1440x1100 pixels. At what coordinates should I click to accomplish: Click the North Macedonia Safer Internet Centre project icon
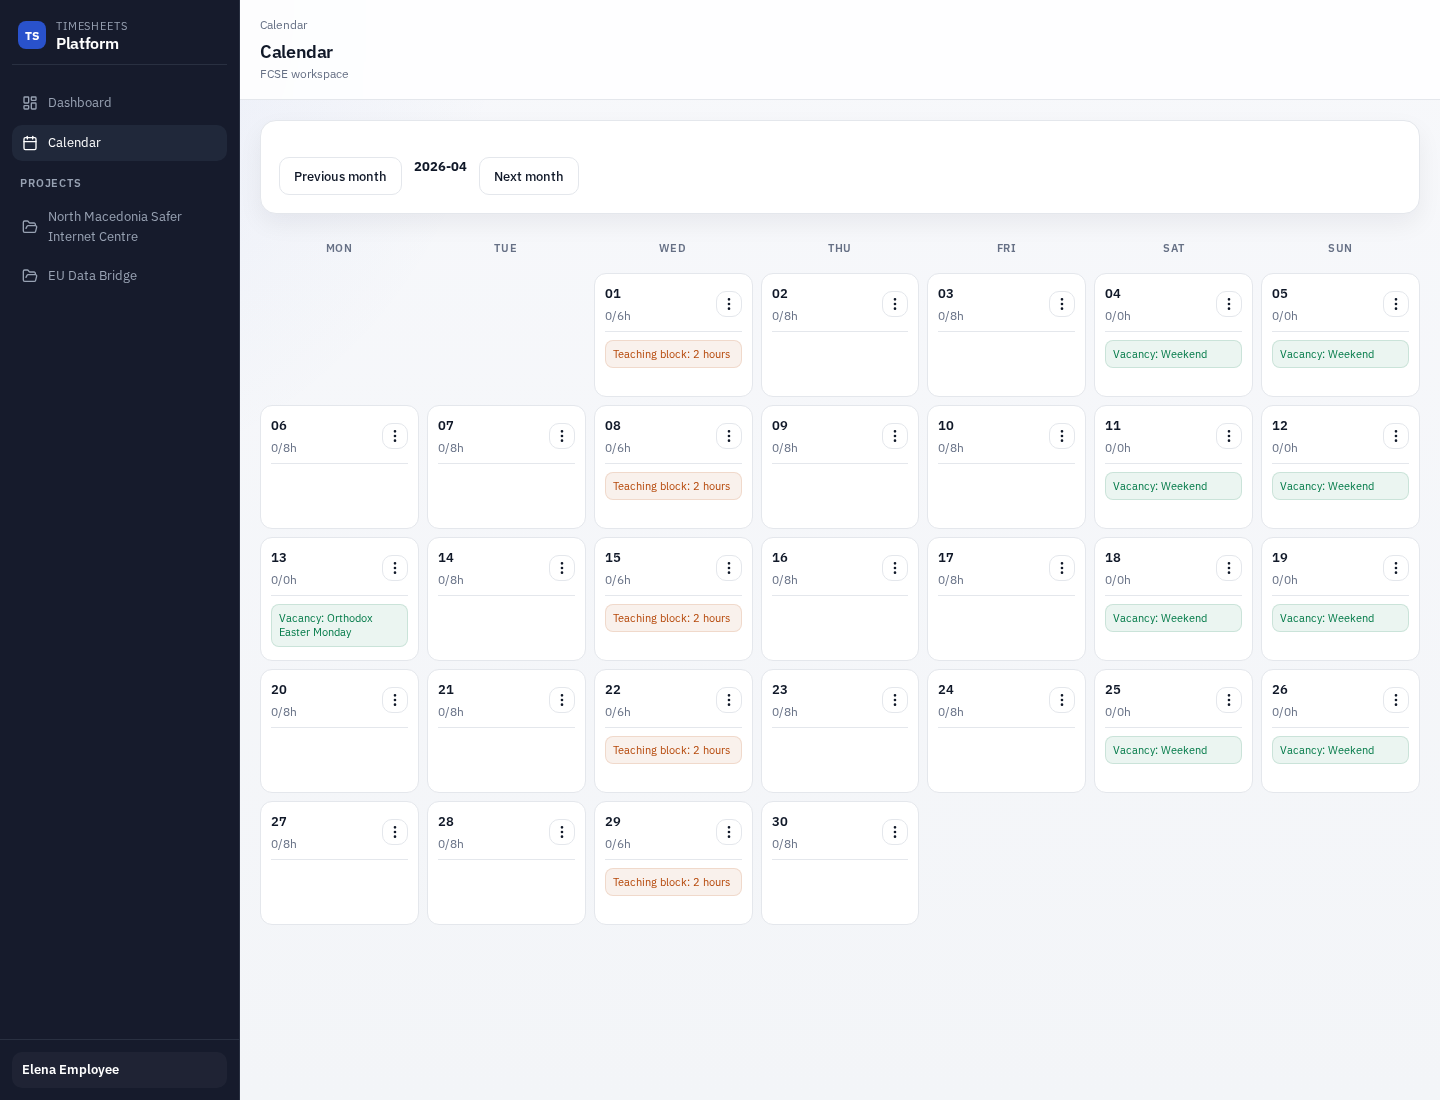(31, 227)
